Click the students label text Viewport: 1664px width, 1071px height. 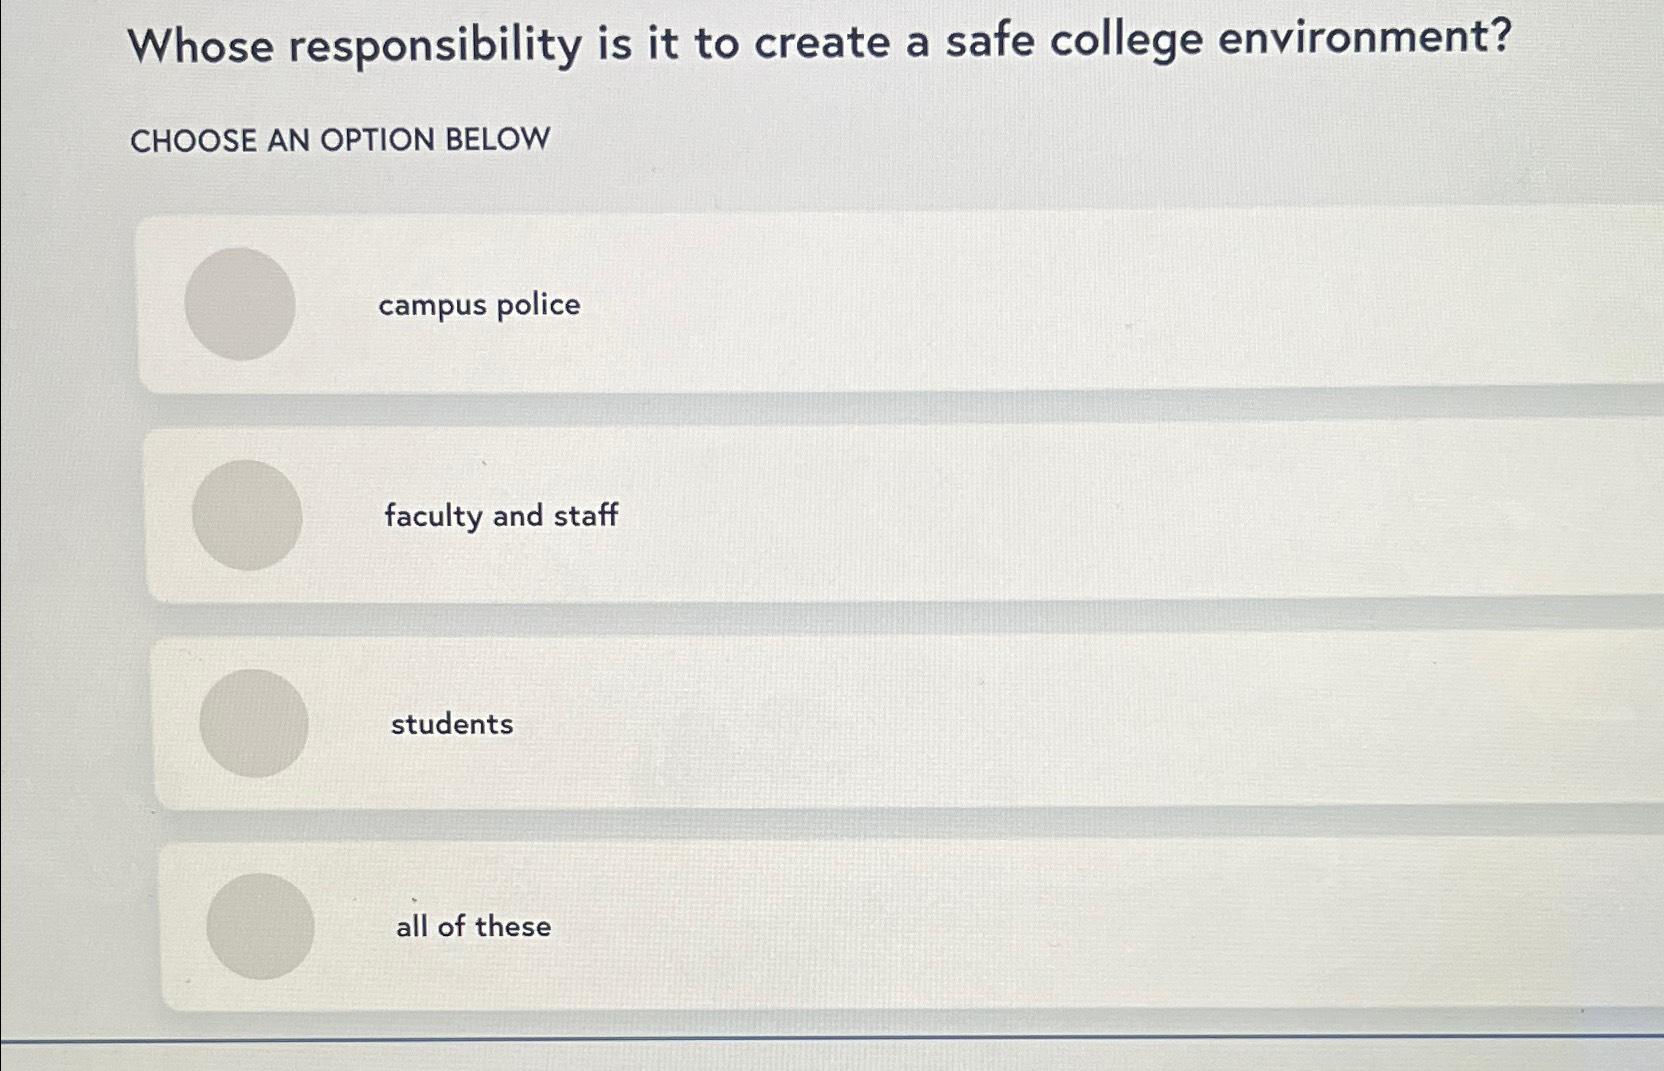451,725
